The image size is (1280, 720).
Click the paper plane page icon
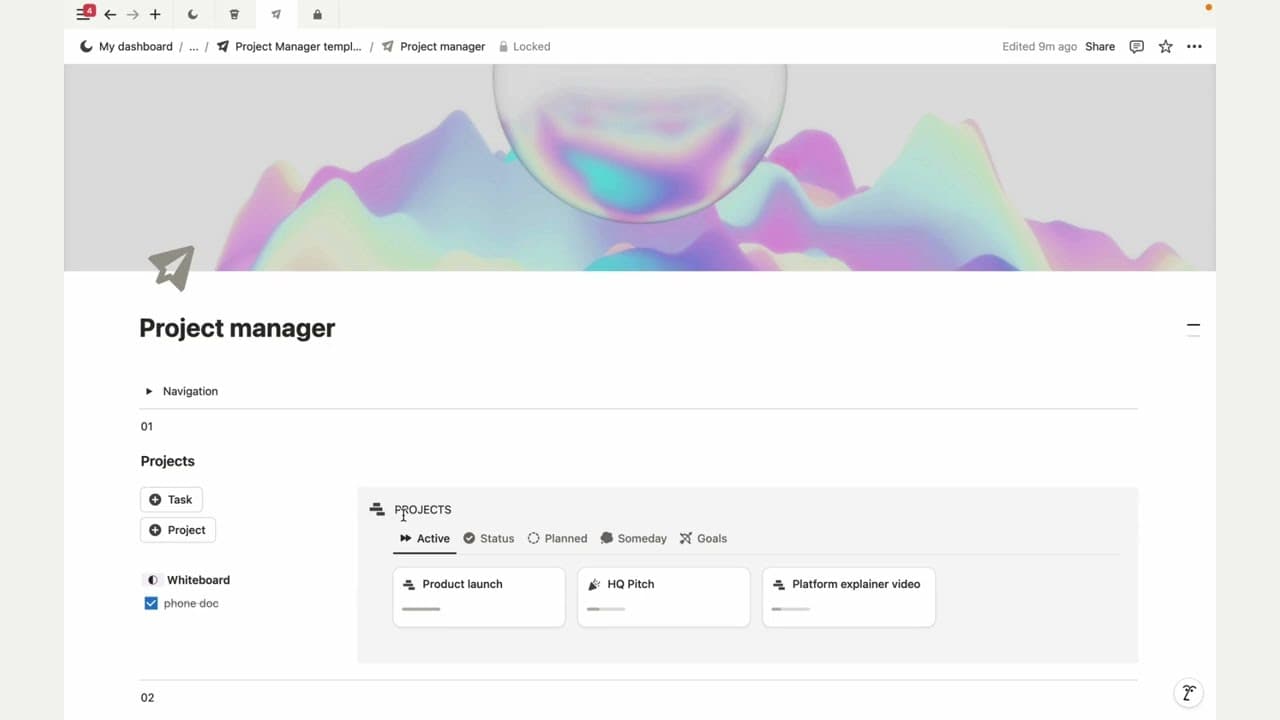click(171, 268)
